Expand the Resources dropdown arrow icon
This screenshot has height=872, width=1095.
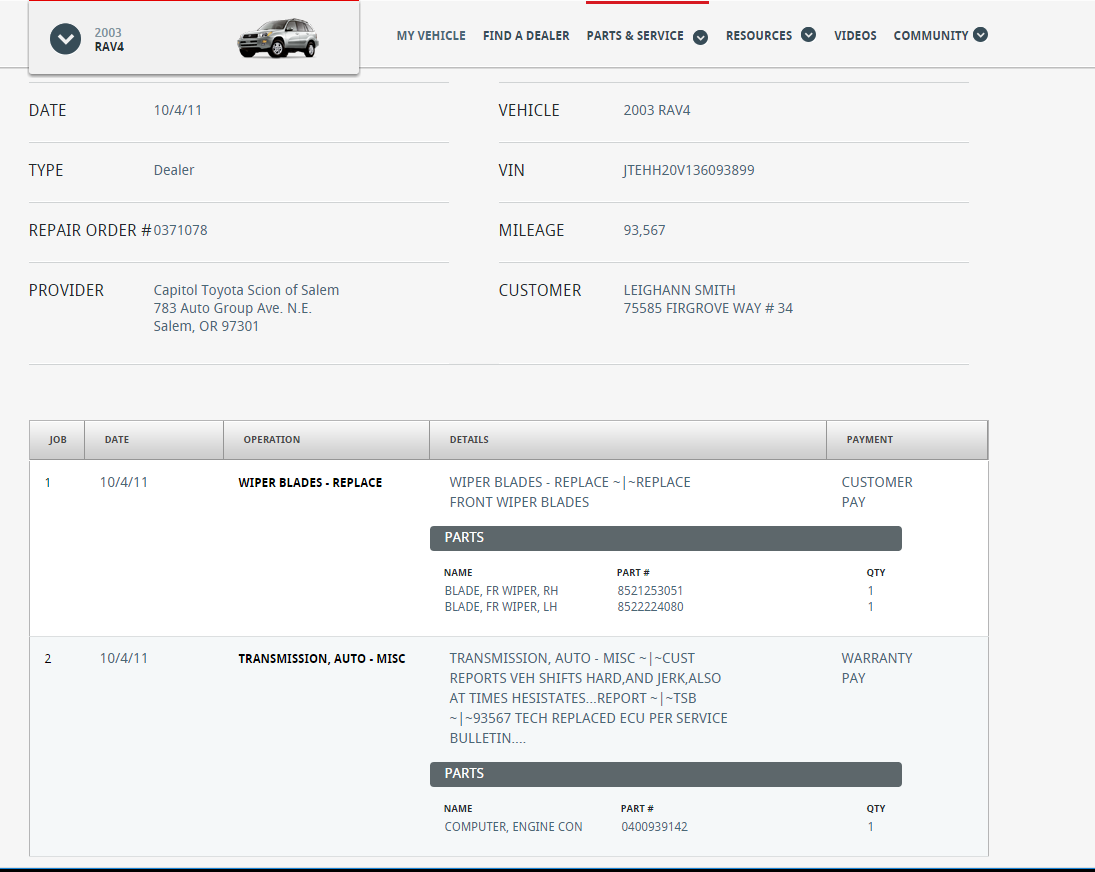point(808,35)
